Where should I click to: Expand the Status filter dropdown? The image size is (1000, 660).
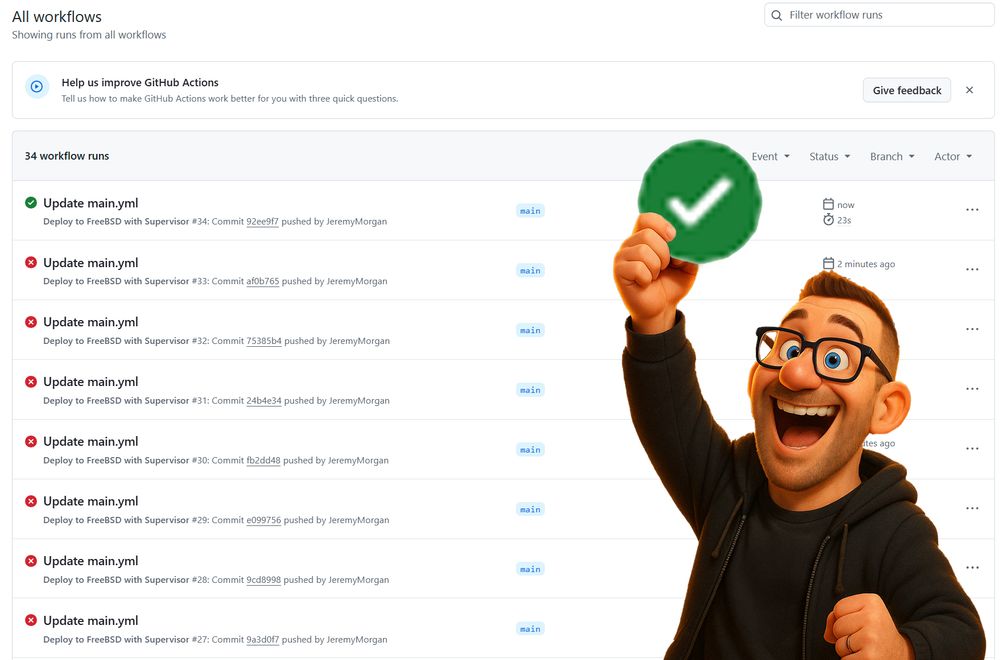coord(830,156)
